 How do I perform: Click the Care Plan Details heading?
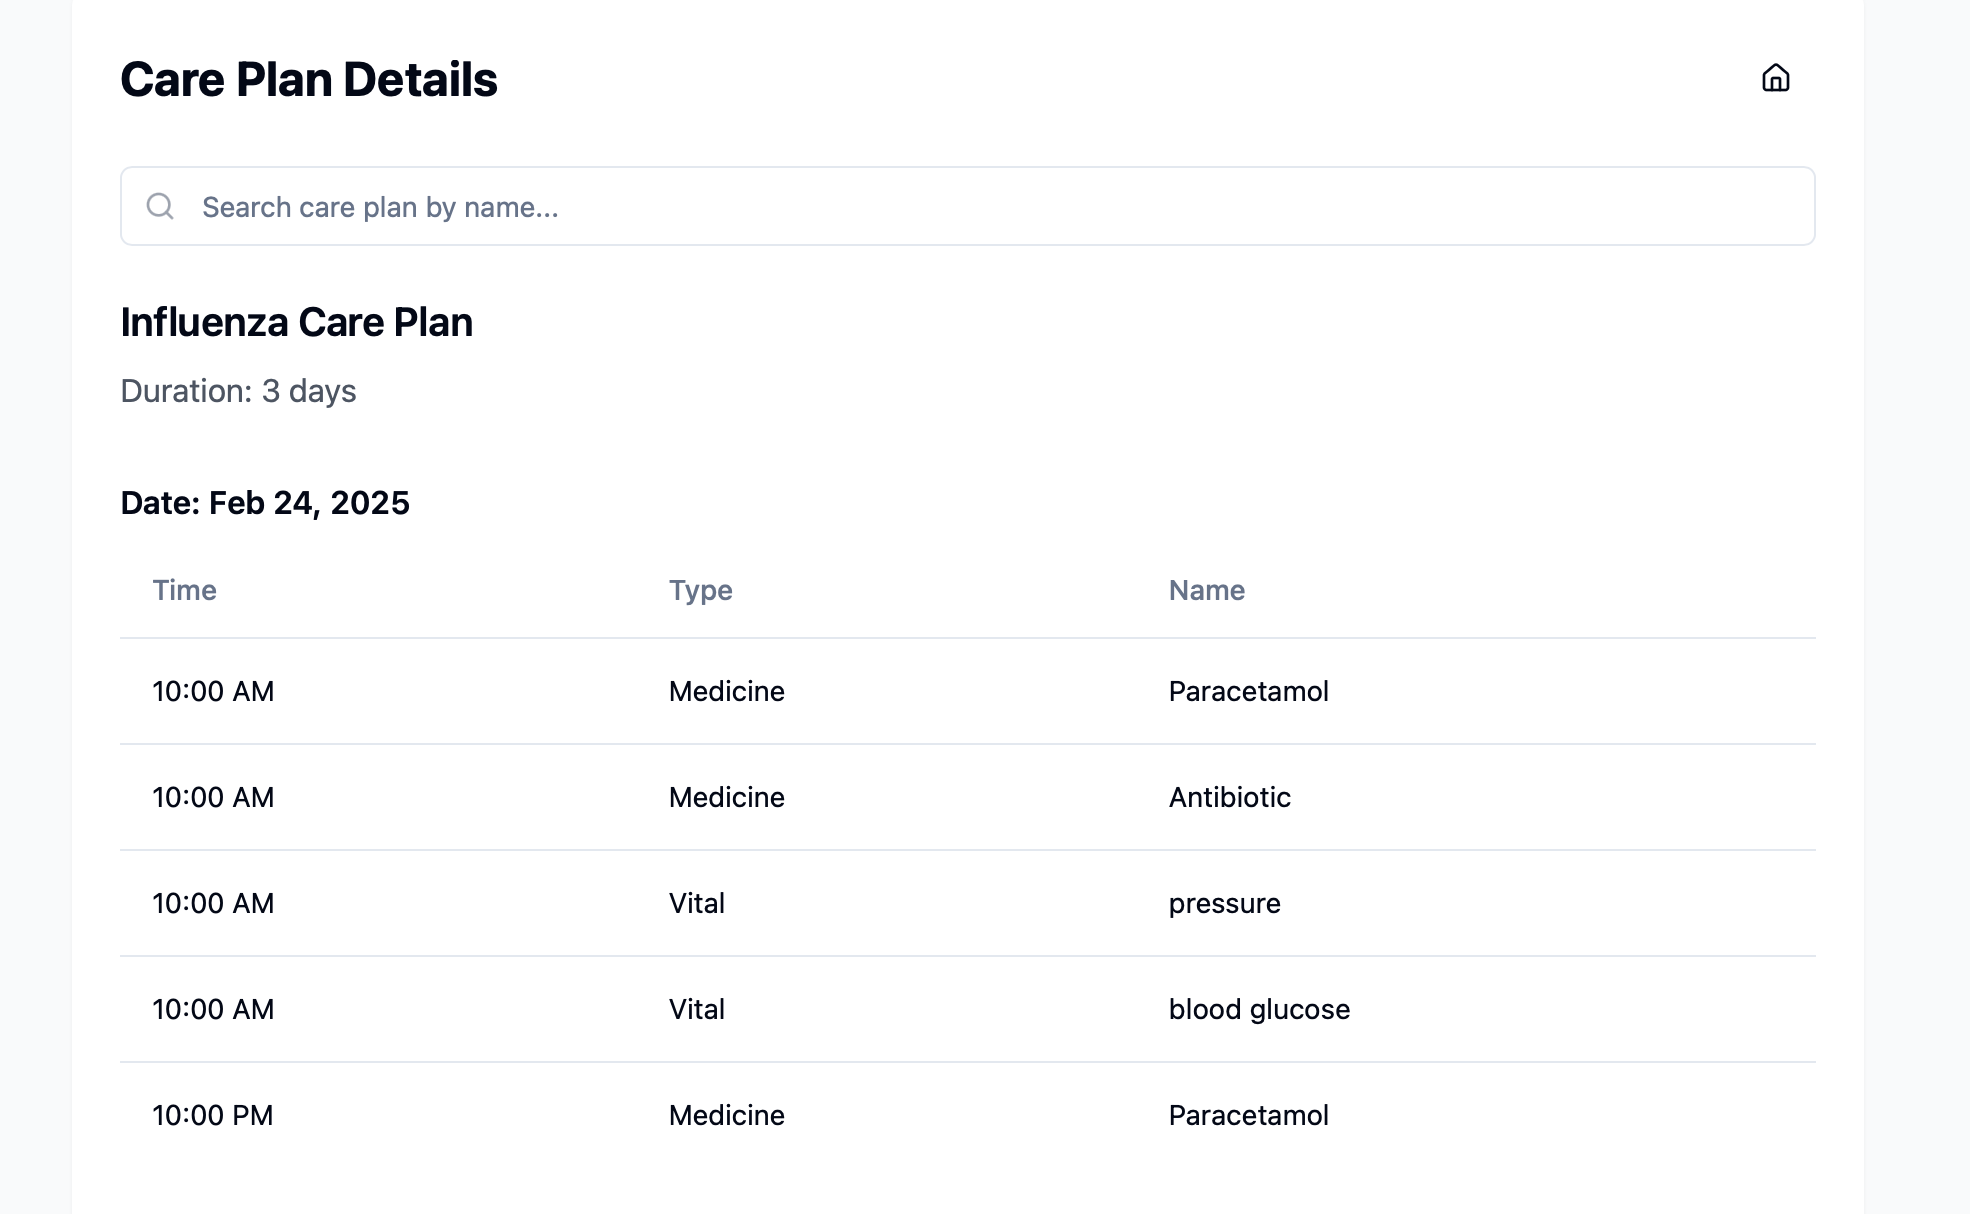coord(309,80)
